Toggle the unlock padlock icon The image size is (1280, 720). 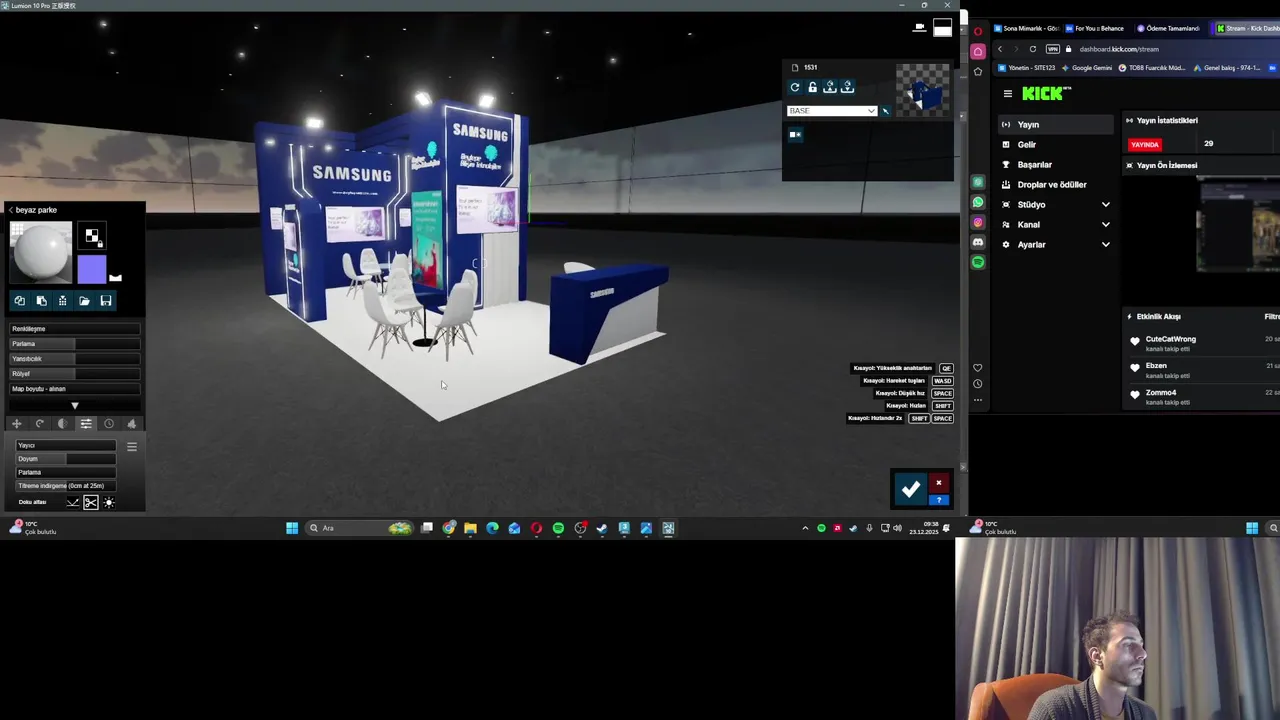(x=812, y=87)
